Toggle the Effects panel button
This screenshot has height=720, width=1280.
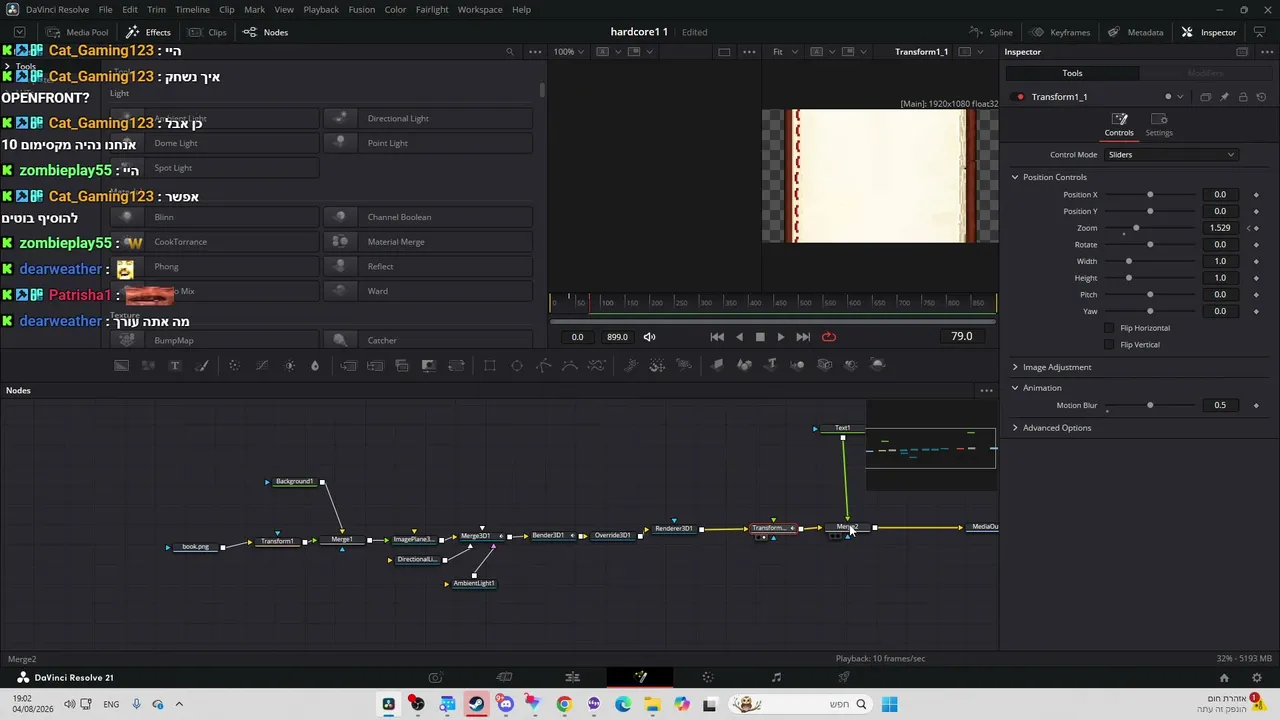pos(148,32)
